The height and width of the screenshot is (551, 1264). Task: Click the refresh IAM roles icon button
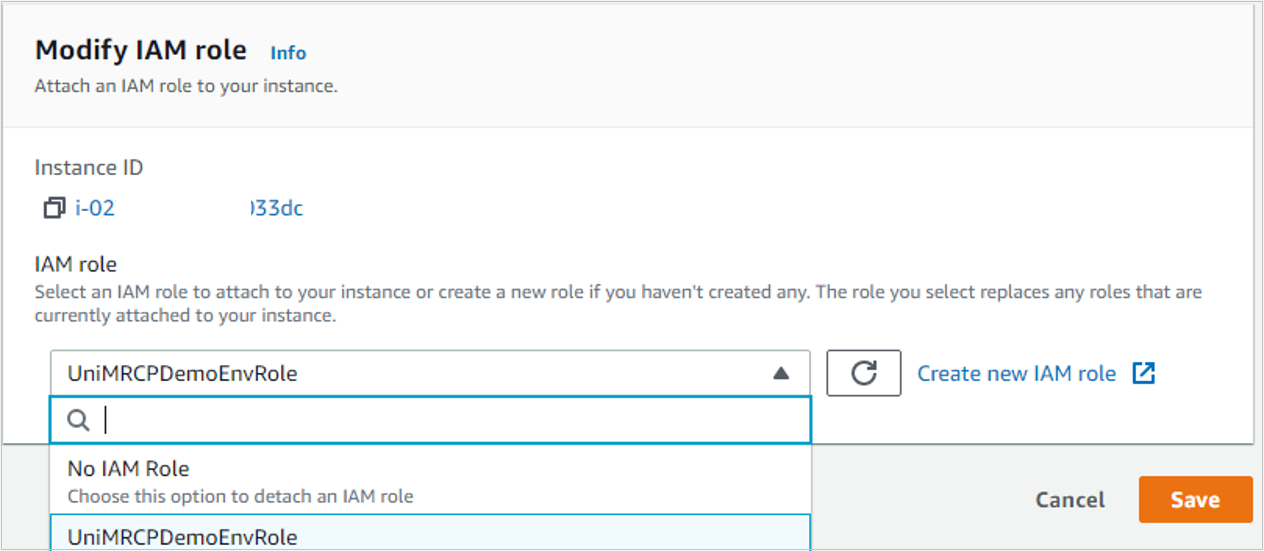864,373
